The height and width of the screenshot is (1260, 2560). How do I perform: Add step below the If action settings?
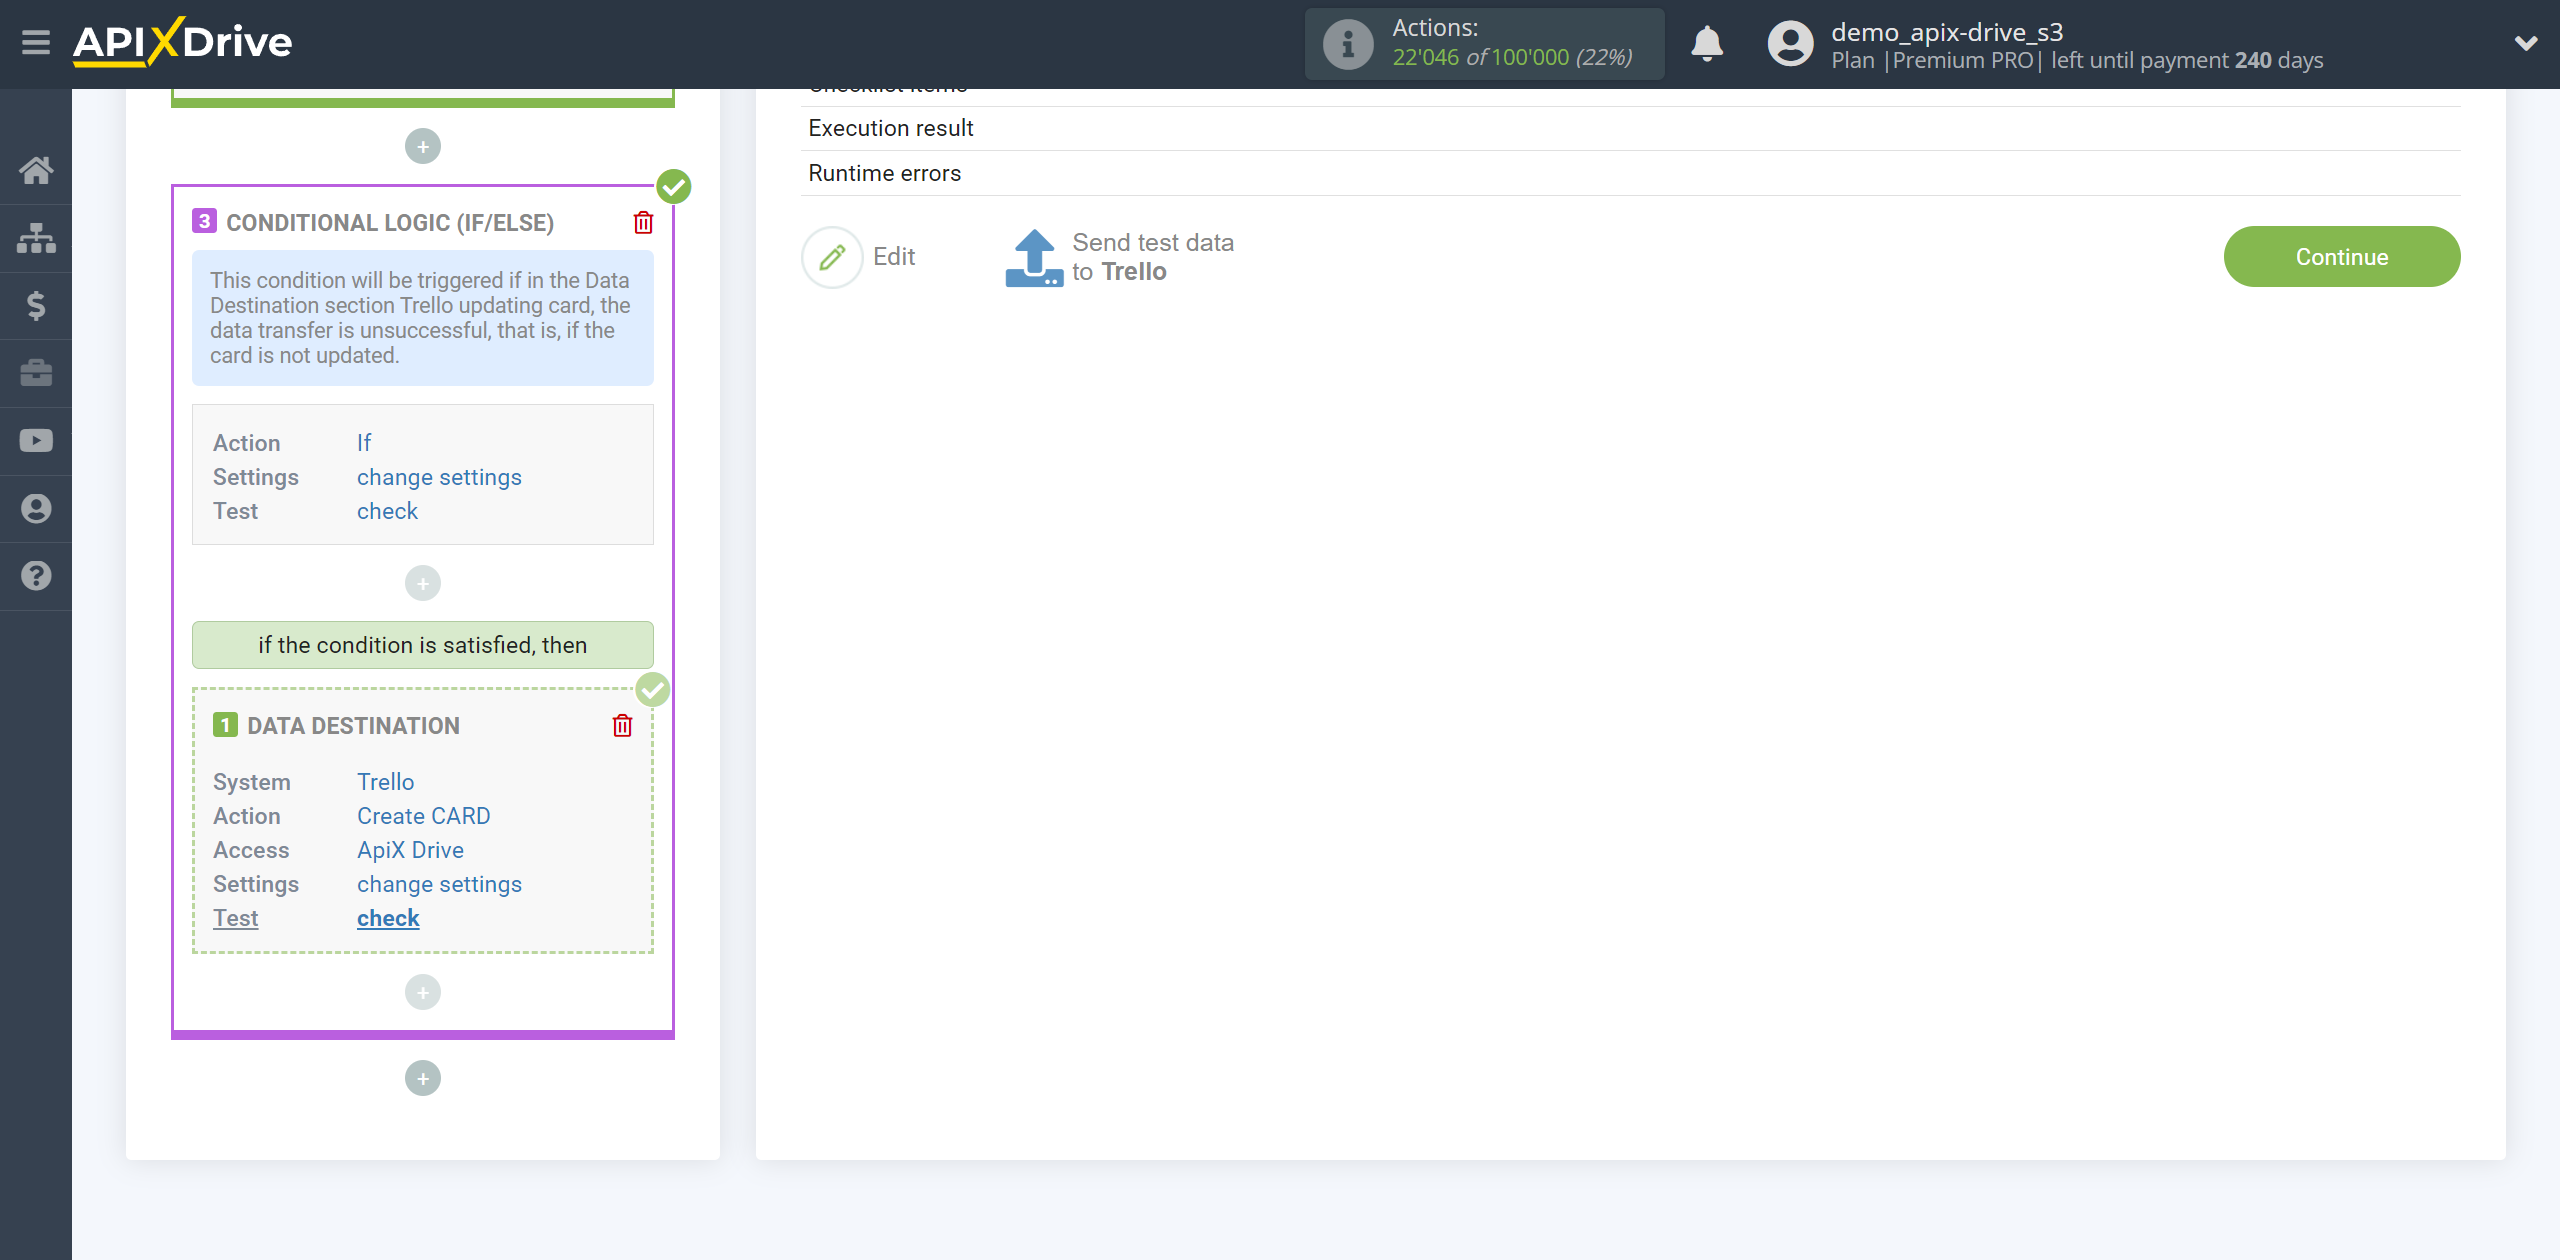coord(423,583)
